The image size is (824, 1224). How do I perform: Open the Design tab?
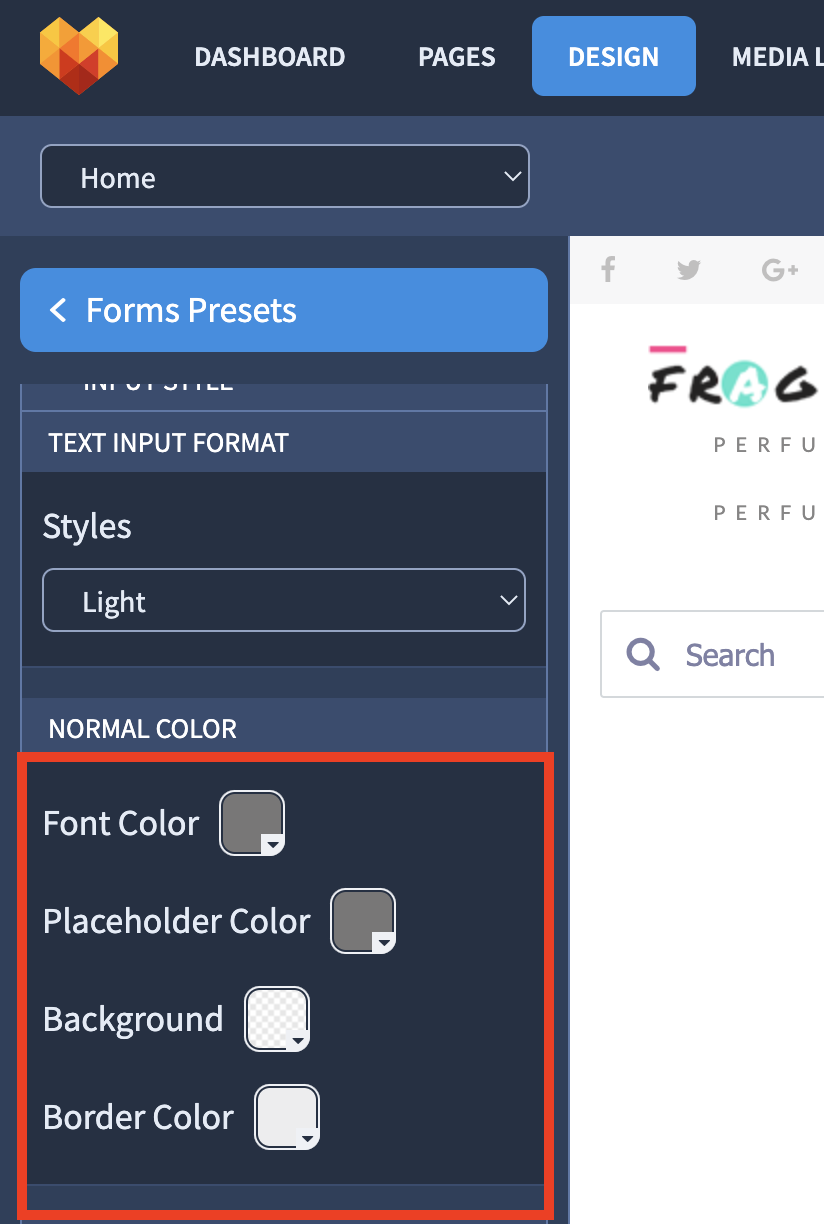click(x=614, y=56)
